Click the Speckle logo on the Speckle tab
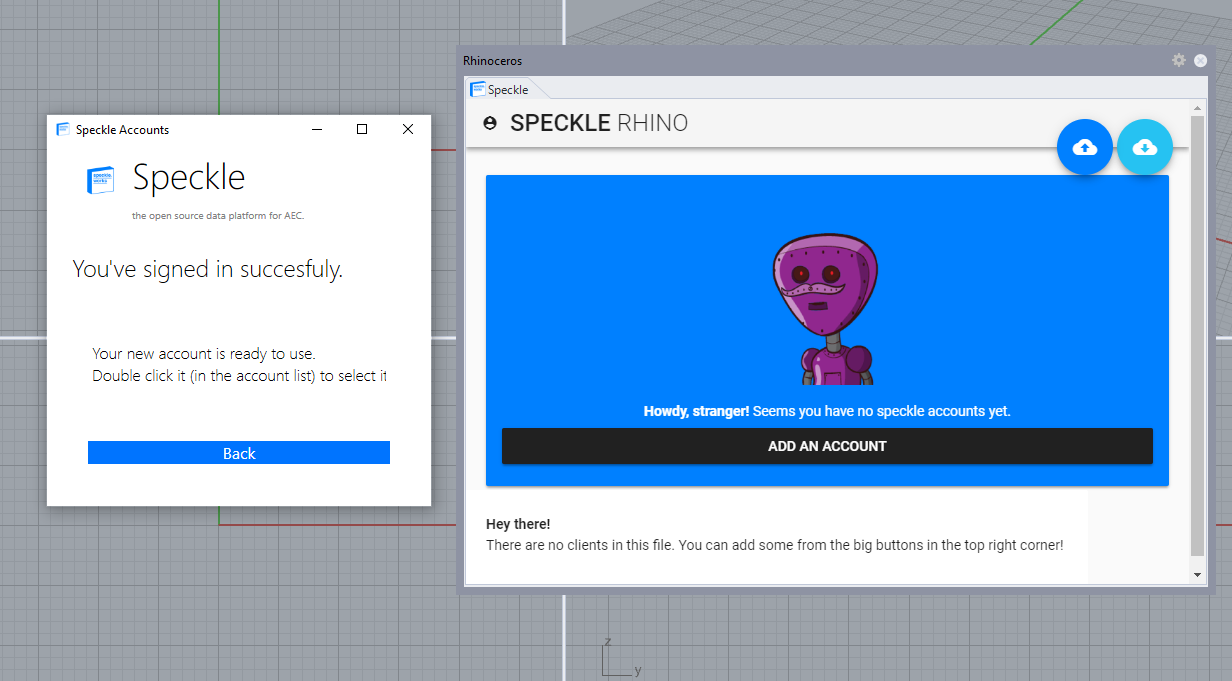The image size is (1232, 681). [477, 89]
